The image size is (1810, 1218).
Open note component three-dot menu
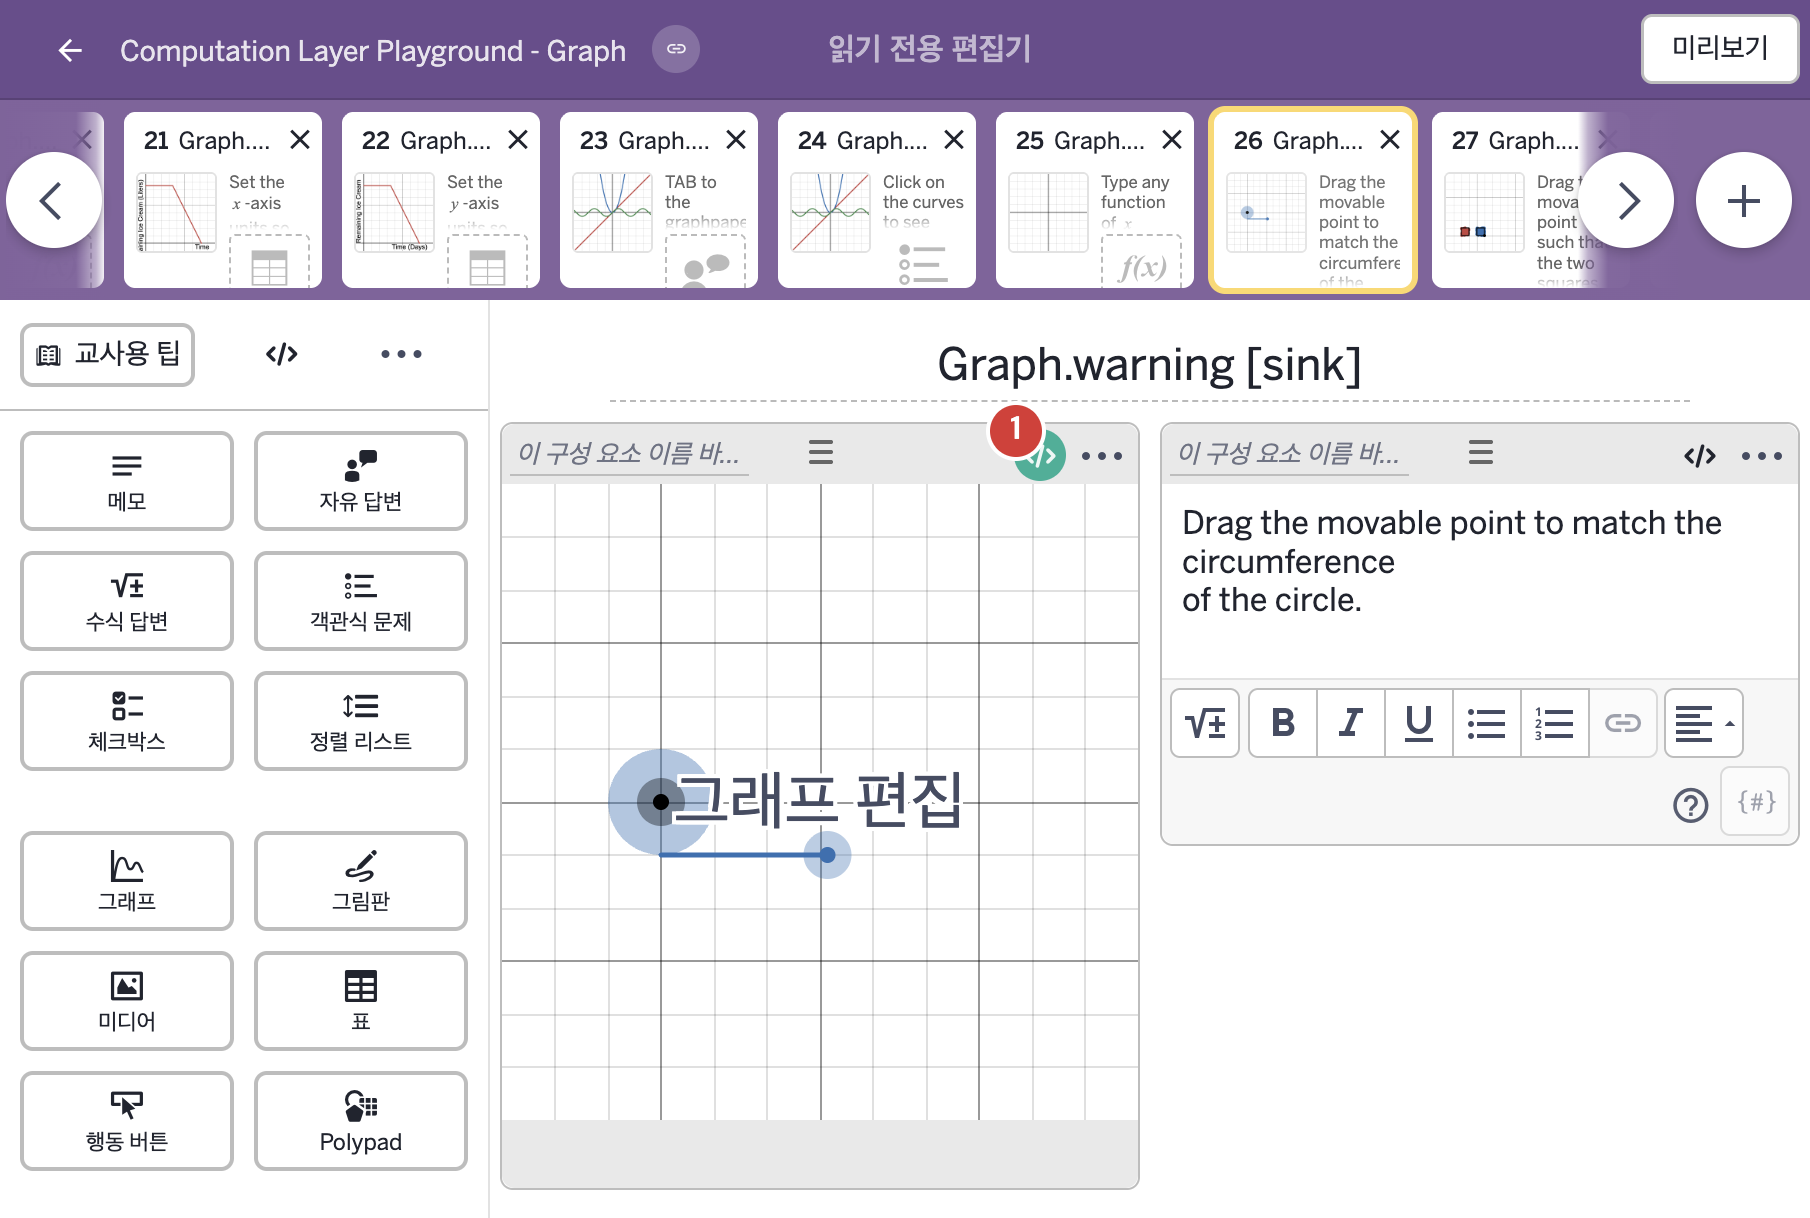coord(1762,456)
